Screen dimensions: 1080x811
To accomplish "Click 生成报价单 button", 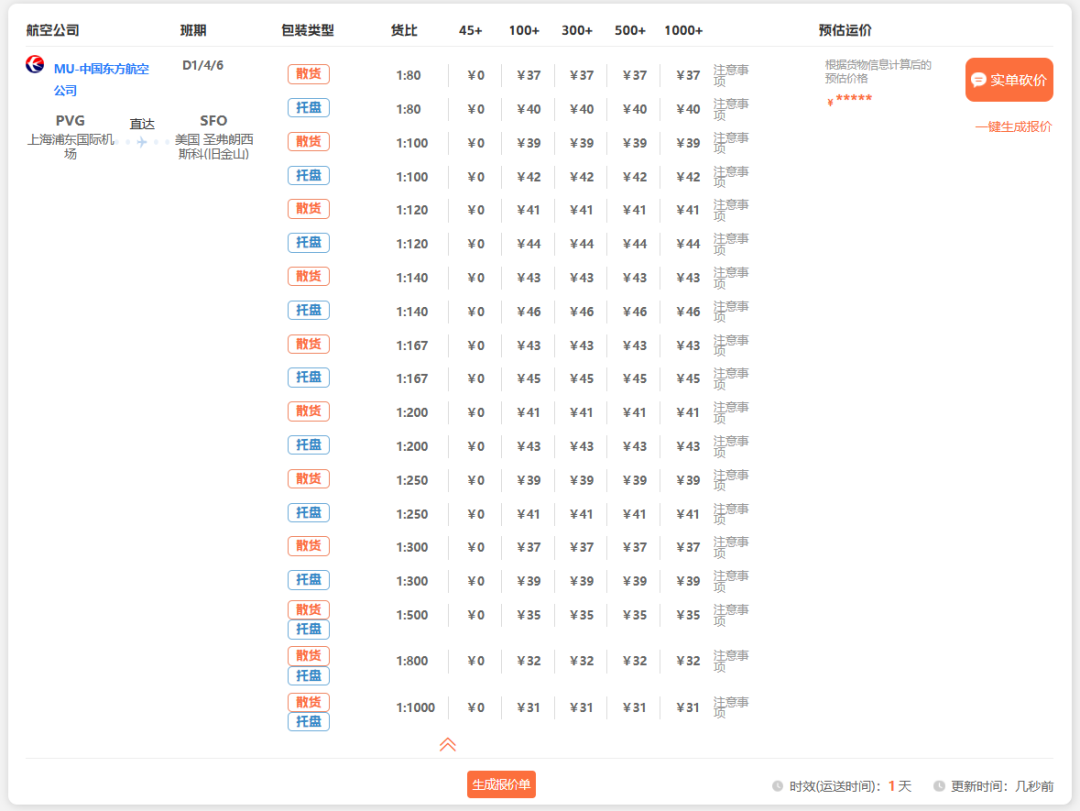I will click(501, 784).
